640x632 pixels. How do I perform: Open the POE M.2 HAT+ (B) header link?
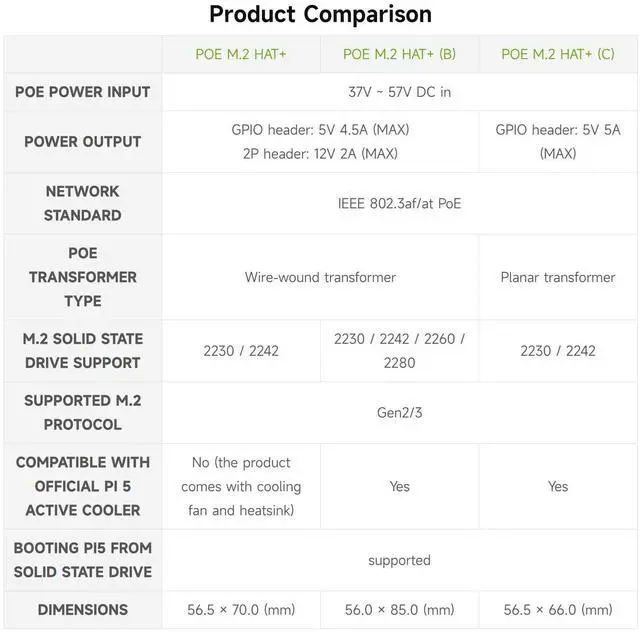(399, 54)
